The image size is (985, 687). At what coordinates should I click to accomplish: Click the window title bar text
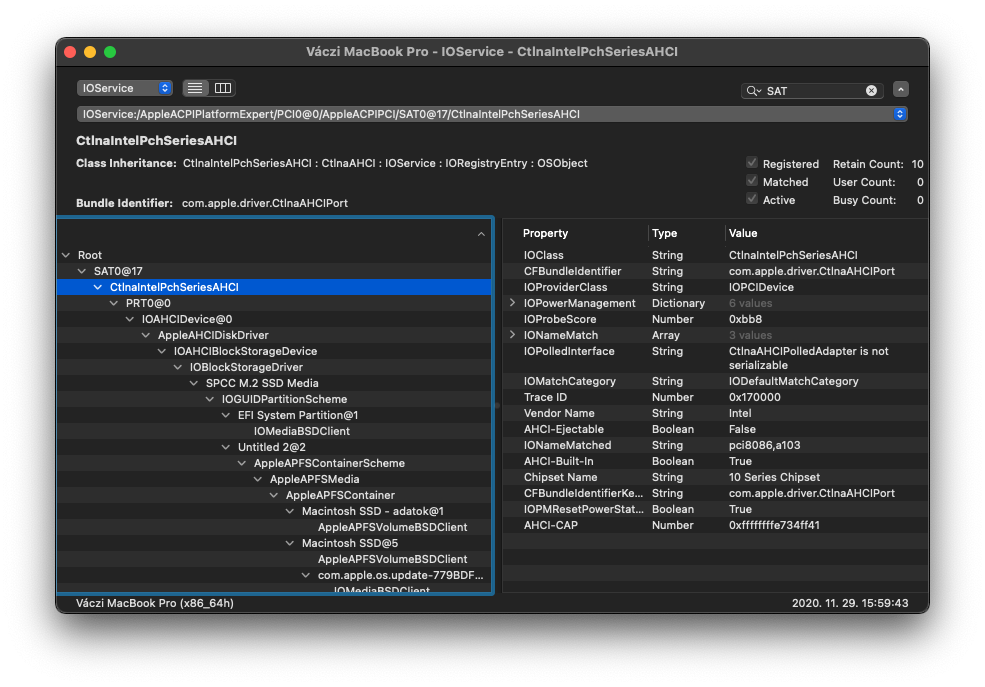tap(492, 51)
